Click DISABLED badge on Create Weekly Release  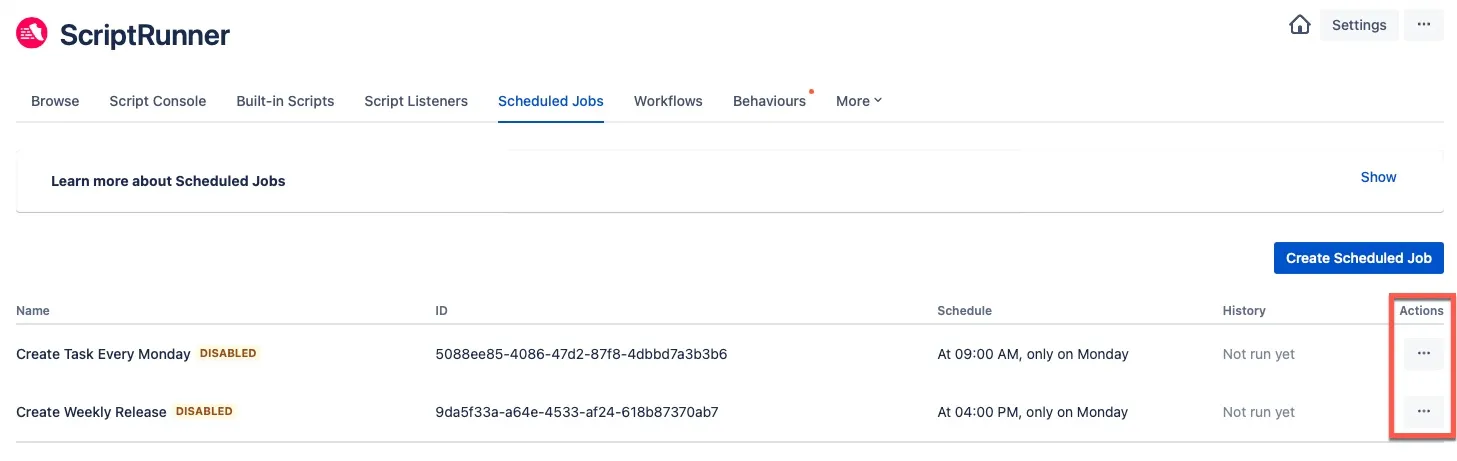[204, 411]
